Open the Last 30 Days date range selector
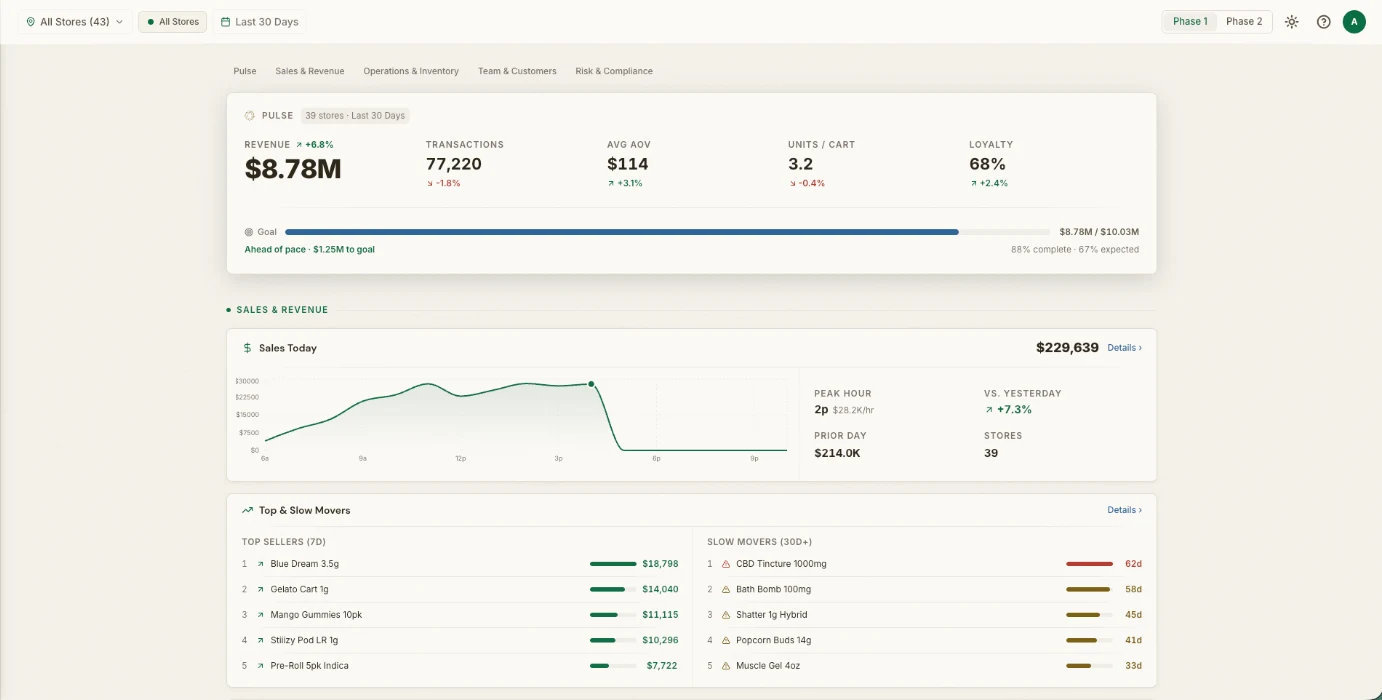 tap(260, 21)
